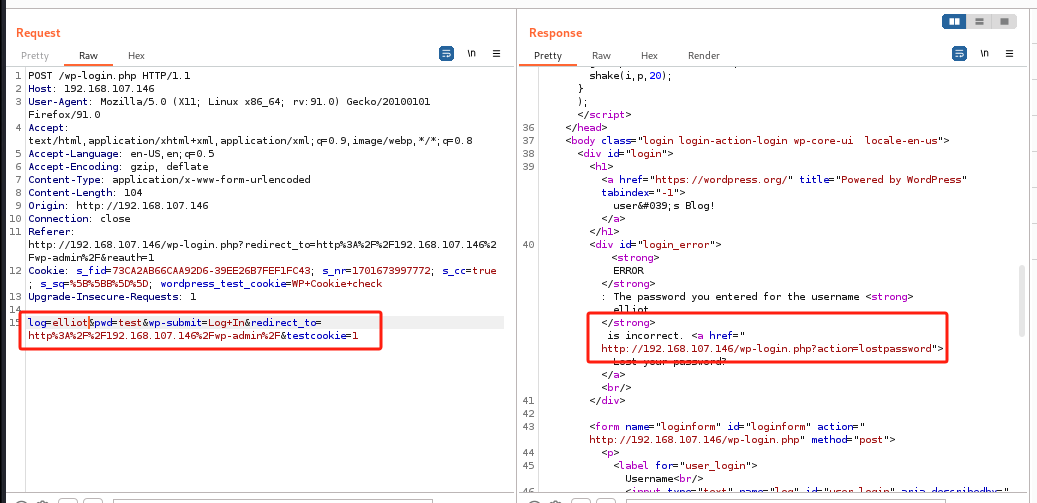
Task: Click the 'POST /wp-login.php HTTP/1.1' request line
Action: pyautogui.click(x=109, y=75)
